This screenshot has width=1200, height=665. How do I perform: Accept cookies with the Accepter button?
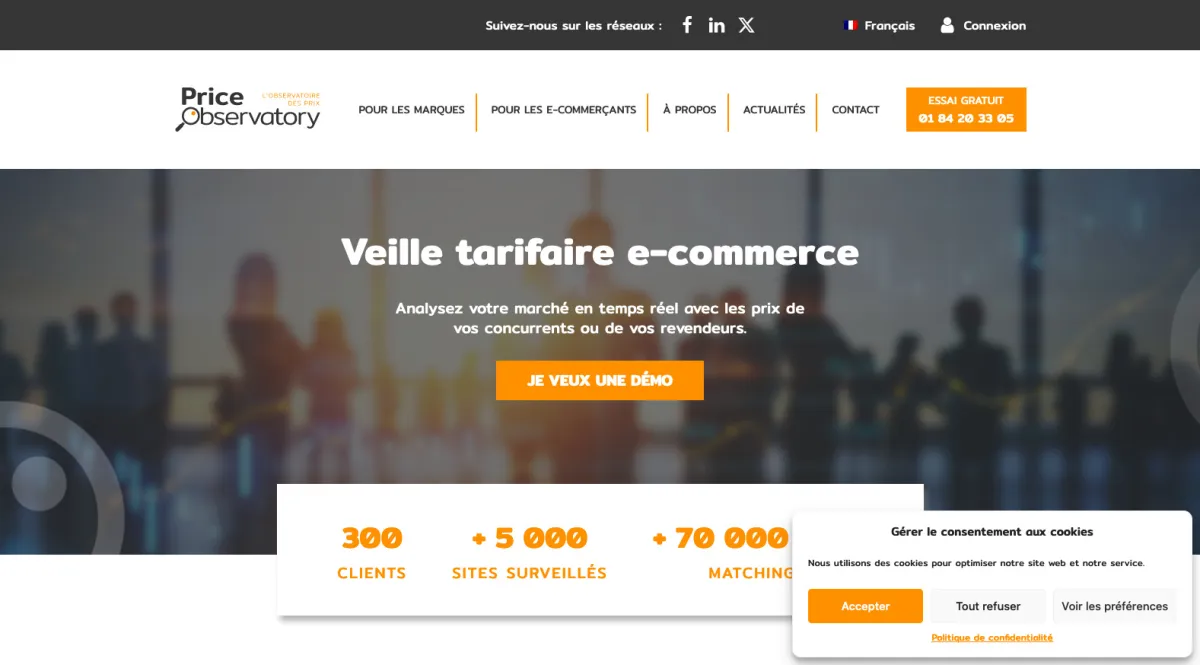(x=865, y=606)
